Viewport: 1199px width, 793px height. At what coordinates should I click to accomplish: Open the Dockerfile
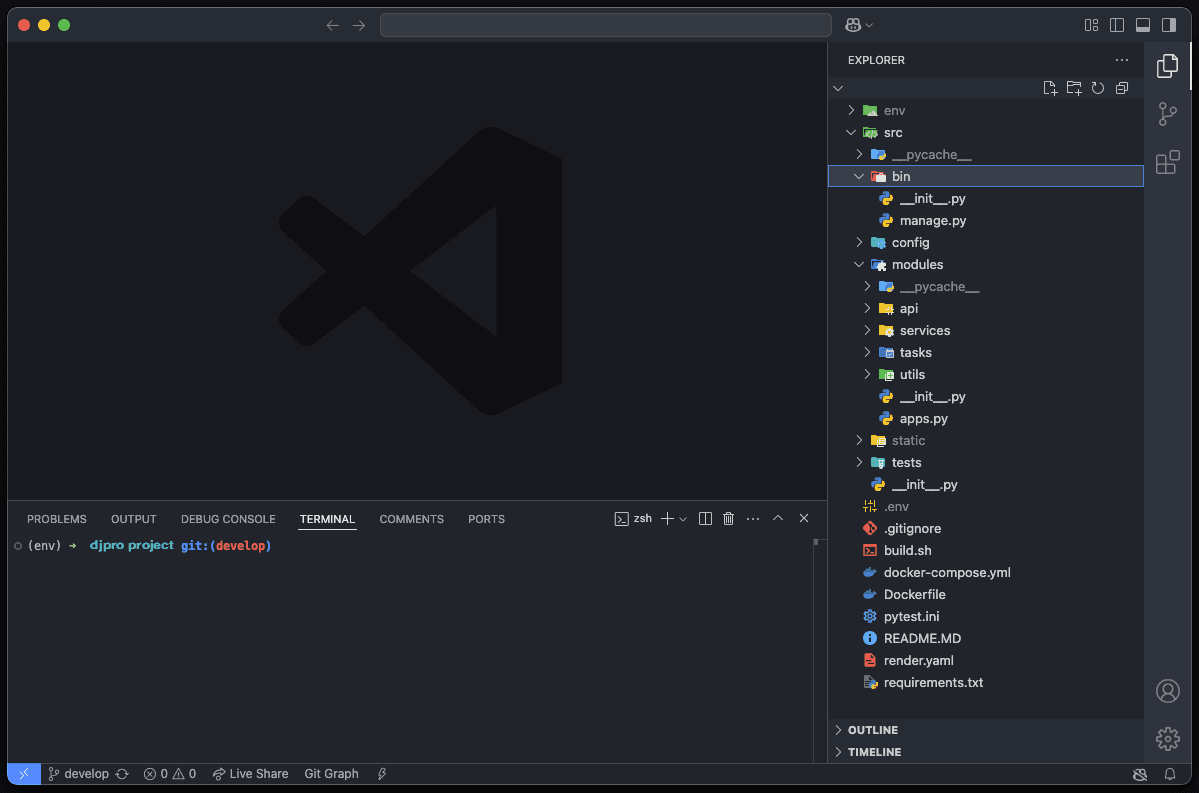click(986, 594)
